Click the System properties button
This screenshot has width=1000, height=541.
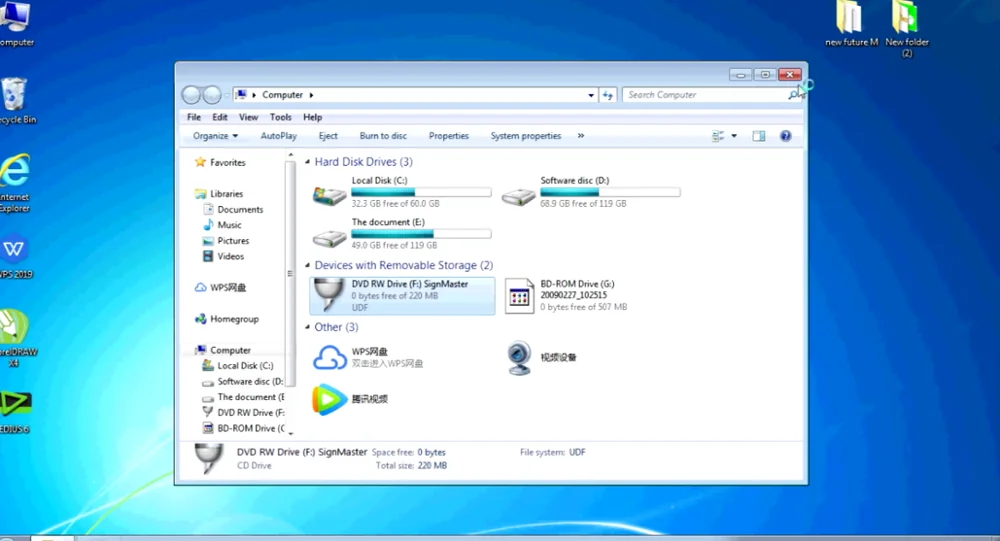(525, 136)
